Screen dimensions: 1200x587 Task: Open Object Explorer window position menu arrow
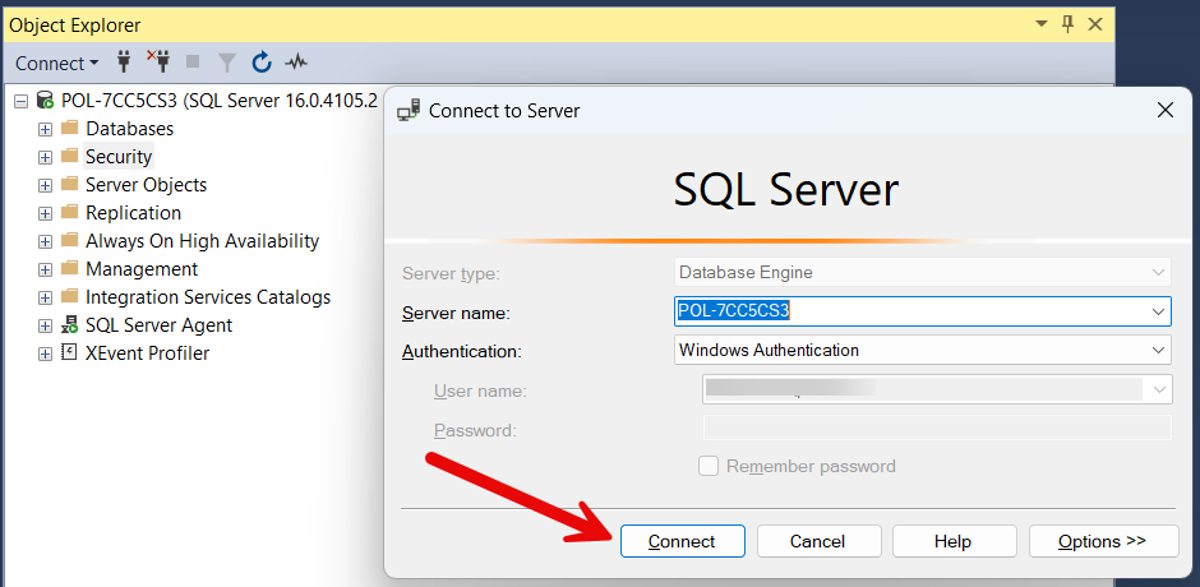1041,24
